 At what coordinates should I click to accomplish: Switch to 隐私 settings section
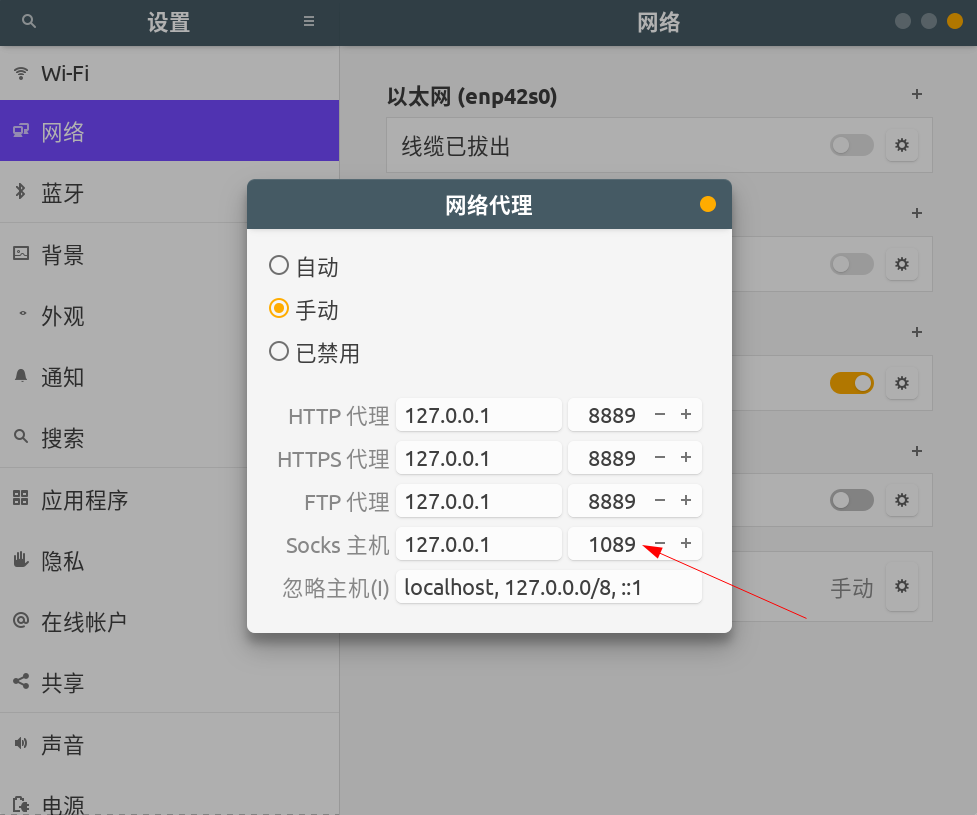[62, 560]
